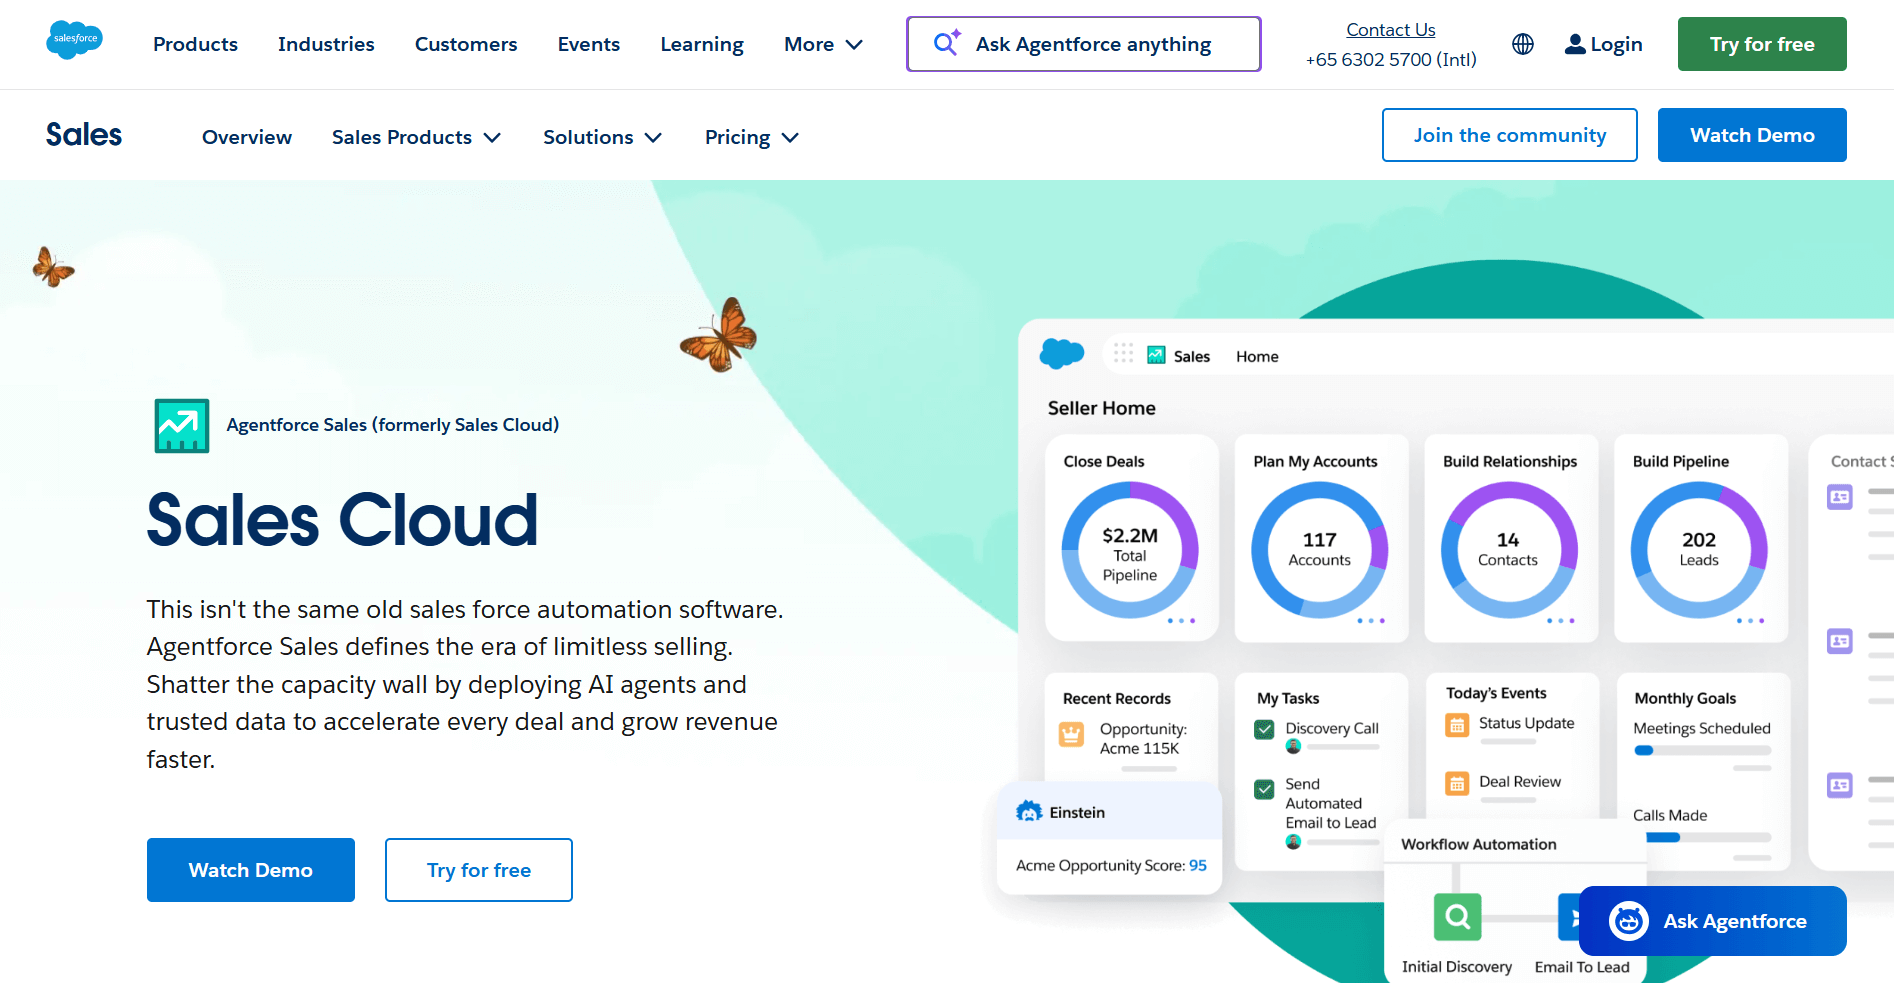Screen dimensions: 1894x983
Task: Click the Monthly Goals heading
Action: (x=1685, y=698)
